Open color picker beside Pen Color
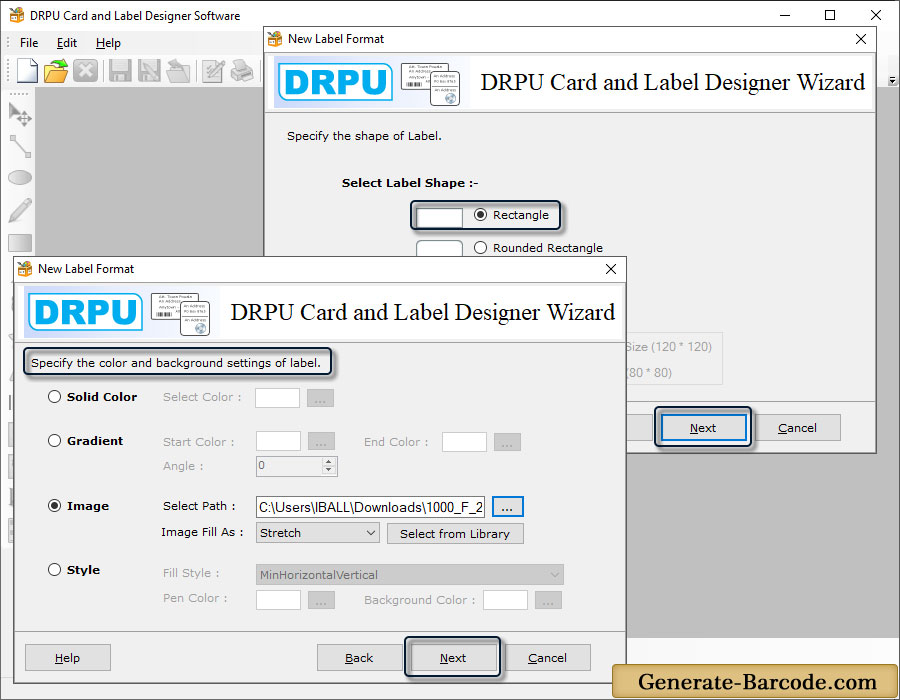This screenshot has width=900, height=700. (321, 600)
